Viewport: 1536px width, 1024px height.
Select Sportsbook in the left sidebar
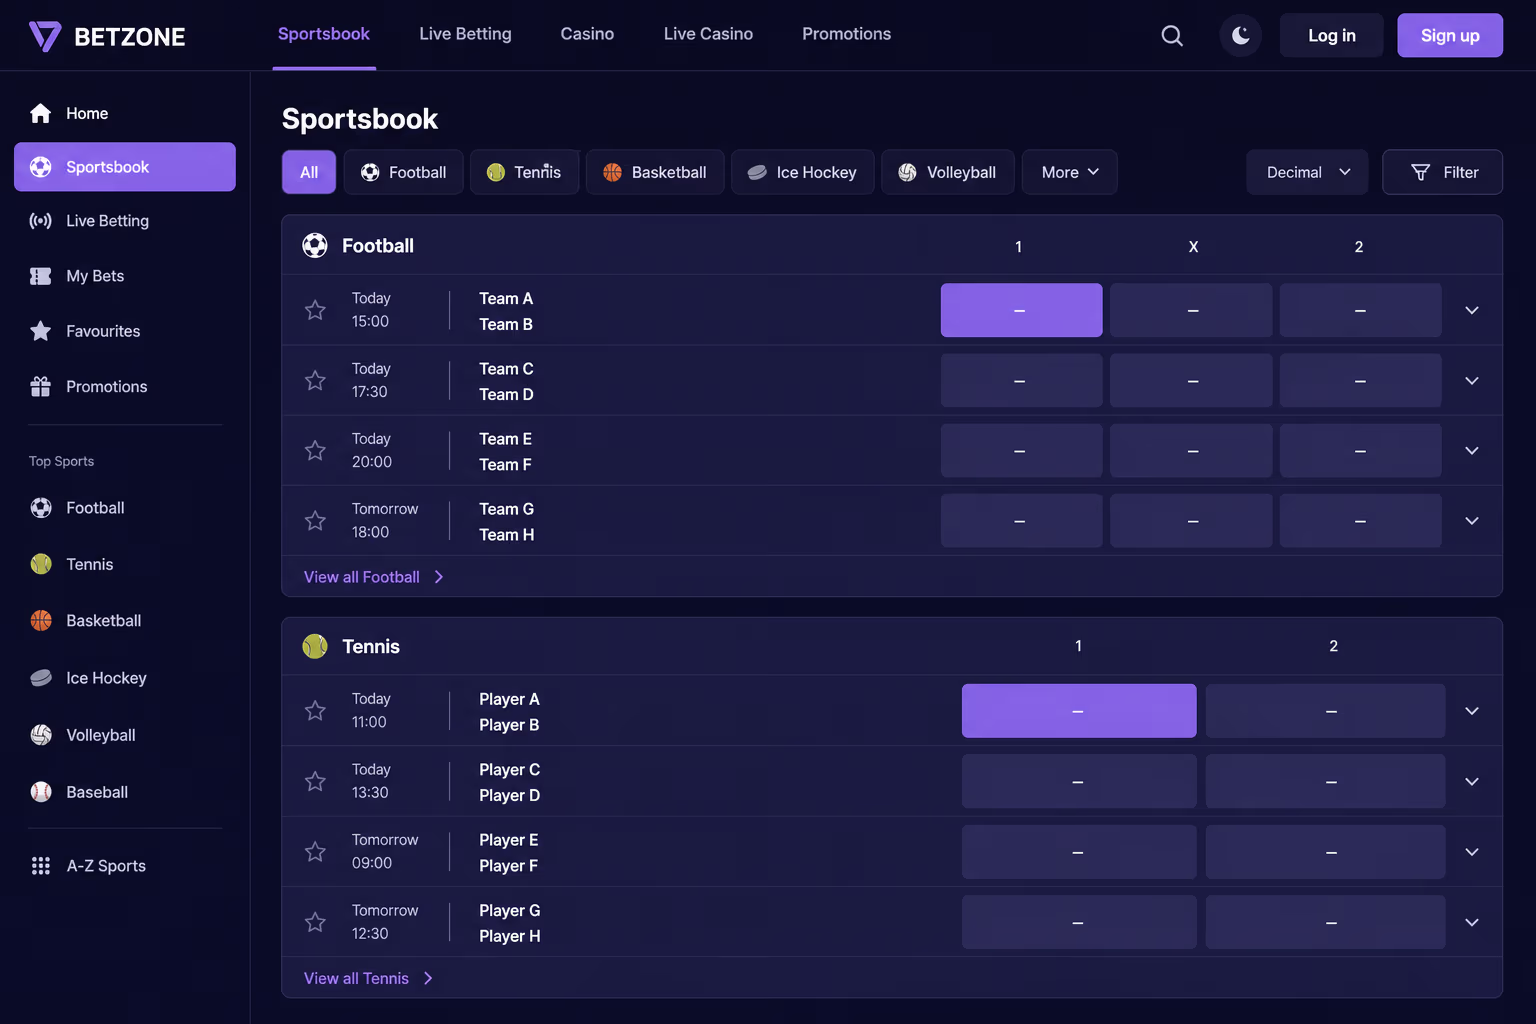pos(125,167)
